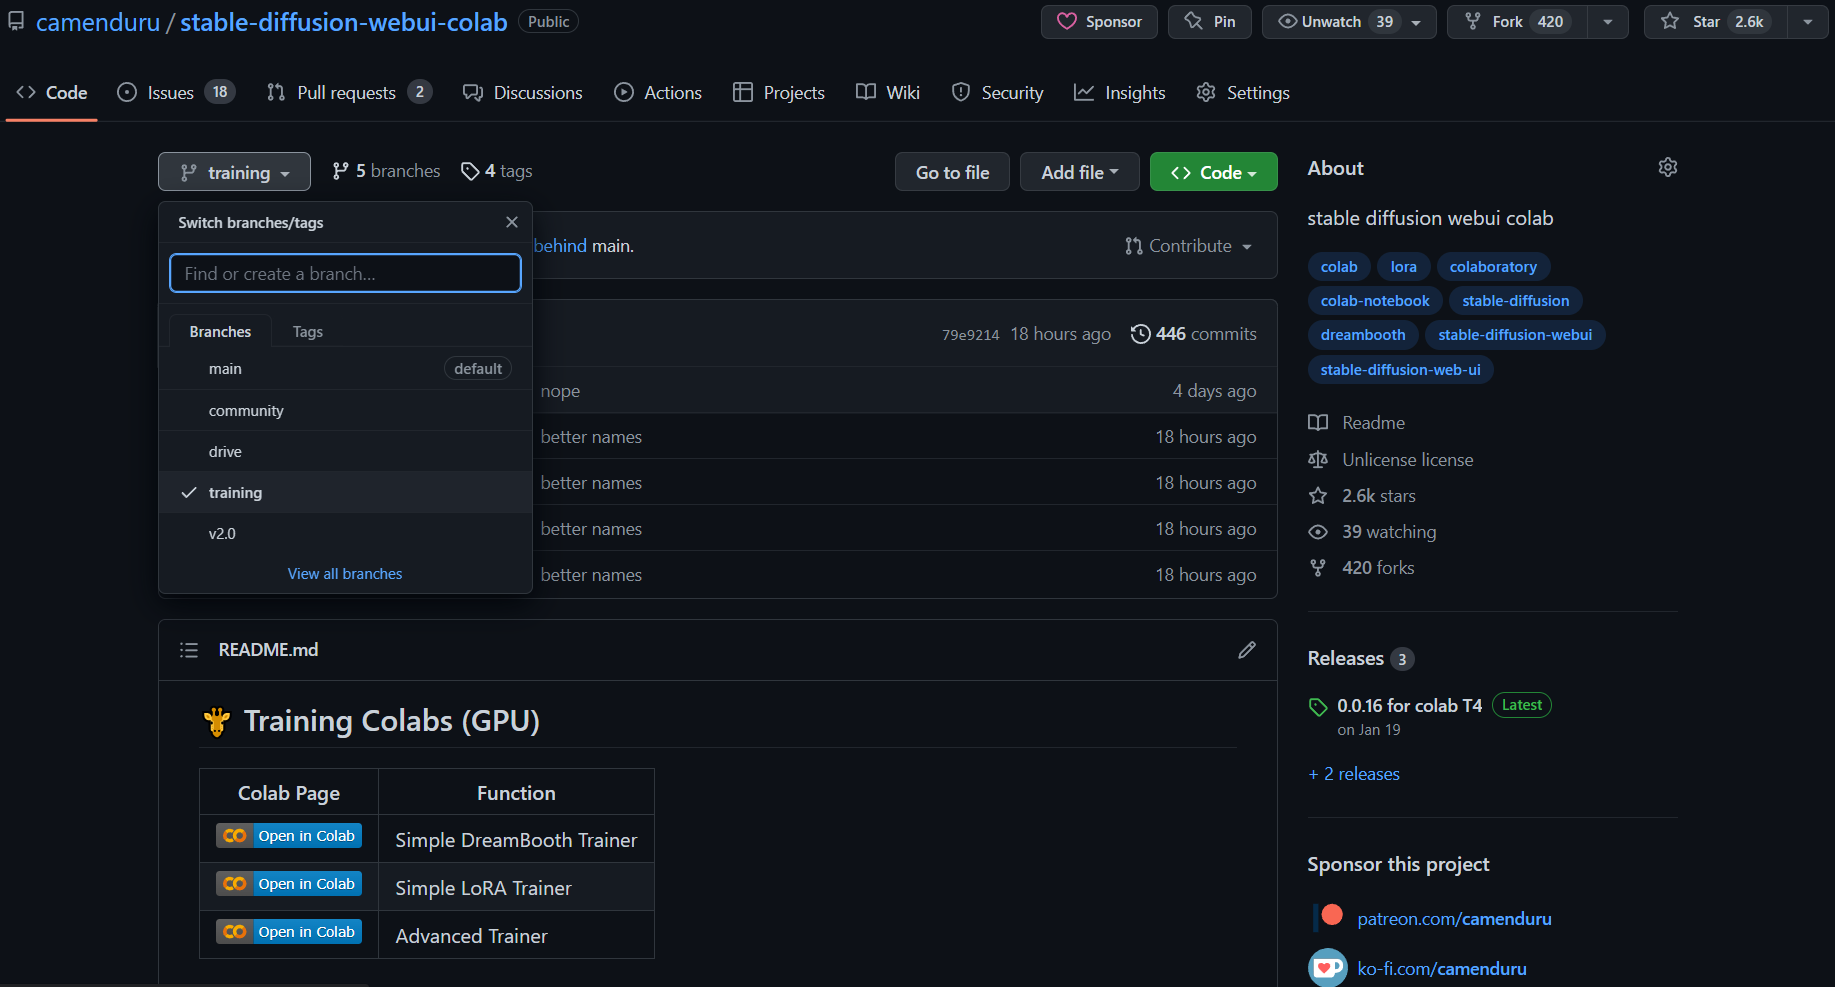1835x987 pixels.
Task: Click the commit history clock icon
Action: [x=1140, y=334]
